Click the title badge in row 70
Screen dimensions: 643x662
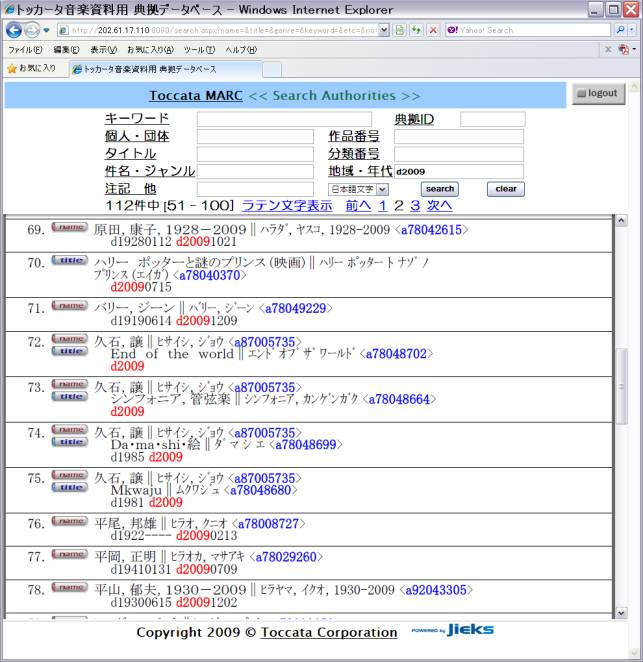[x=70, y=260]
